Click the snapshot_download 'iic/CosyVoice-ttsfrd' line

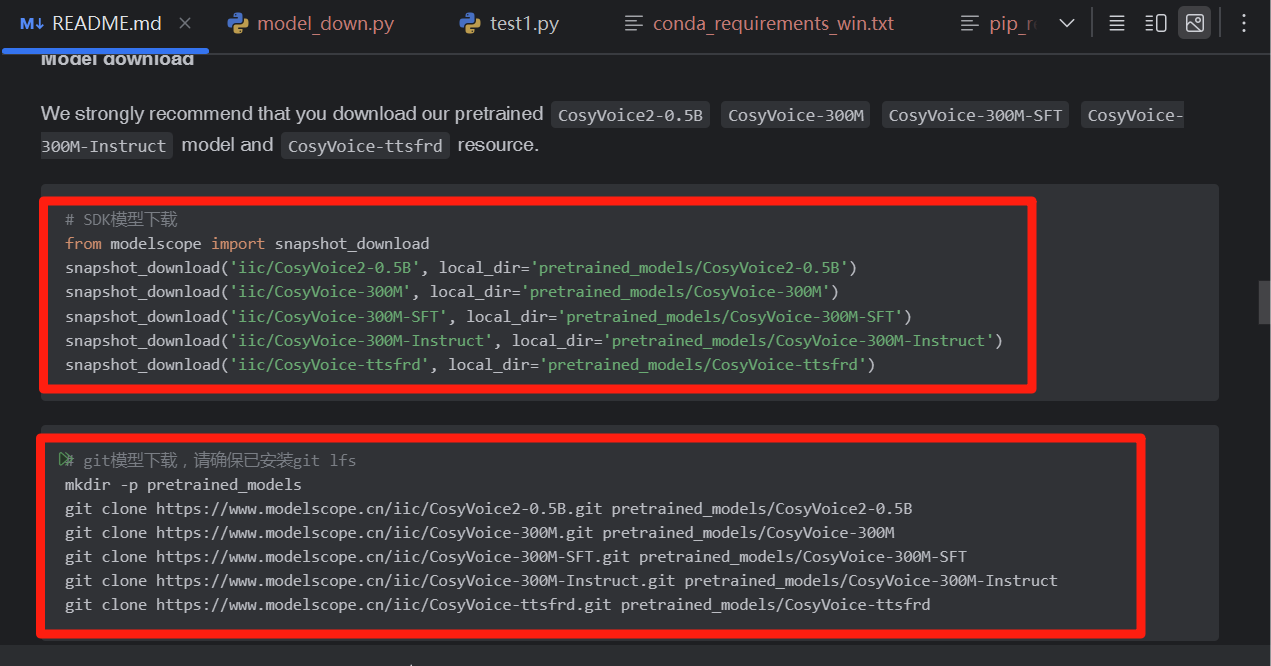[x=470, y=364]
